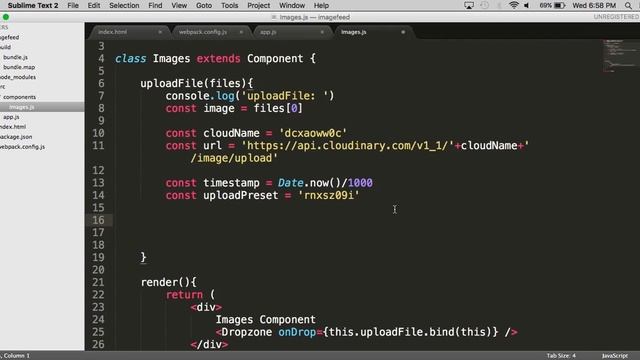Click the 'class' keyword on line 4
640x360 pixels.
coord(130,58)
